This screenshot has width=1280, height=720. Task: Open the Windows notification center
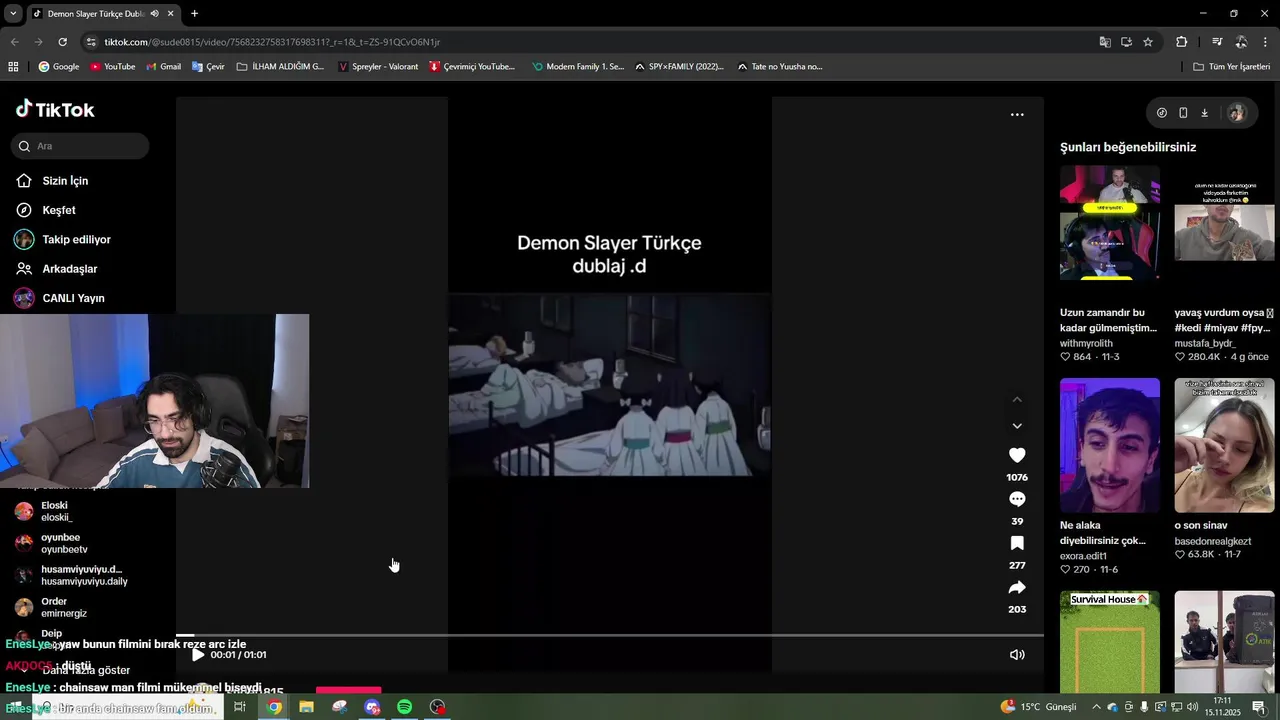point(1258,707)
